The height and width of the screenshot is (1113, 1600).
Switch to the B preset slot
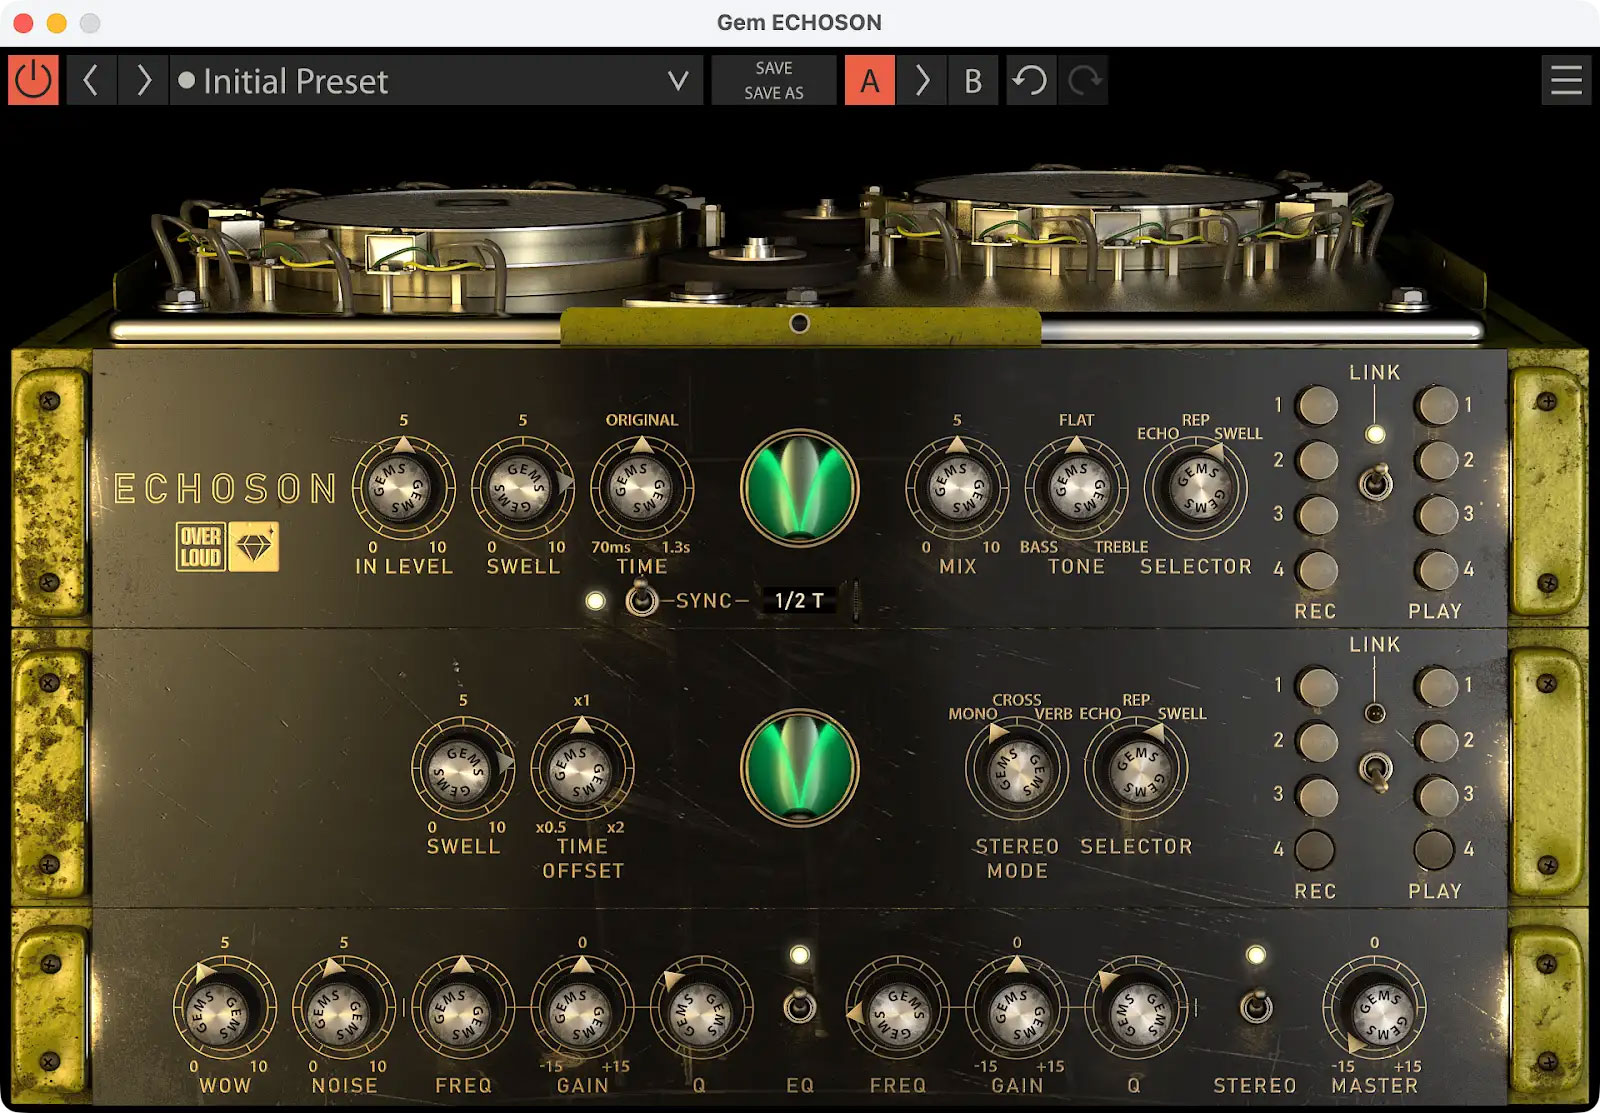(972, 80)
